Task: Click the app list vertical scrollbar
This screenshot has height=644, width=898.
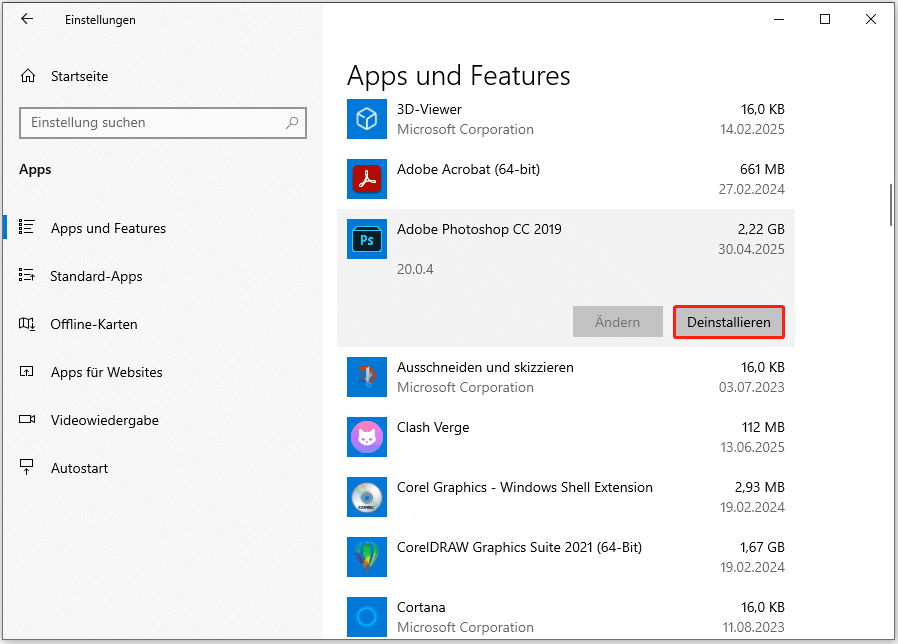Action: click(x=891, y=205)
